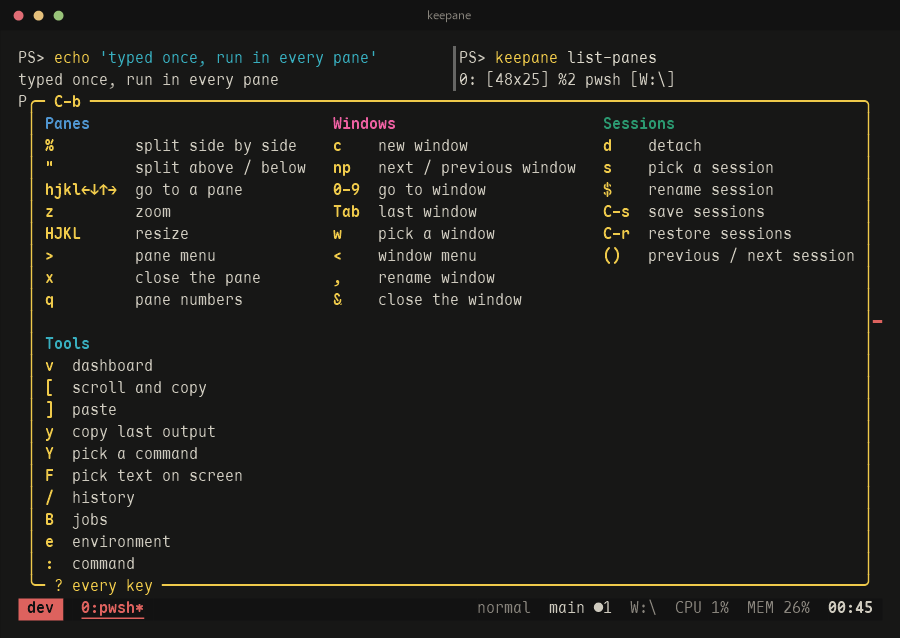Screen dimensions: 900x638
Task: Select the 'command' tool entry
Action: [x=103, y=564]
